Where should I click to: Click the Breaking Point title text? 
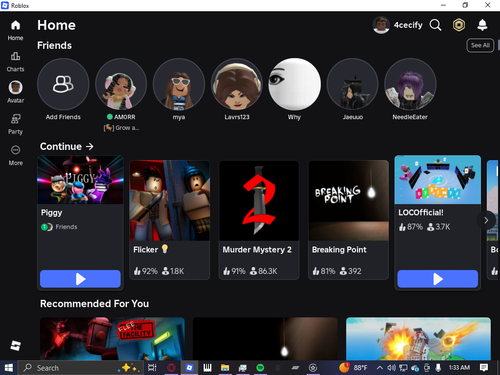coord(339,250)
